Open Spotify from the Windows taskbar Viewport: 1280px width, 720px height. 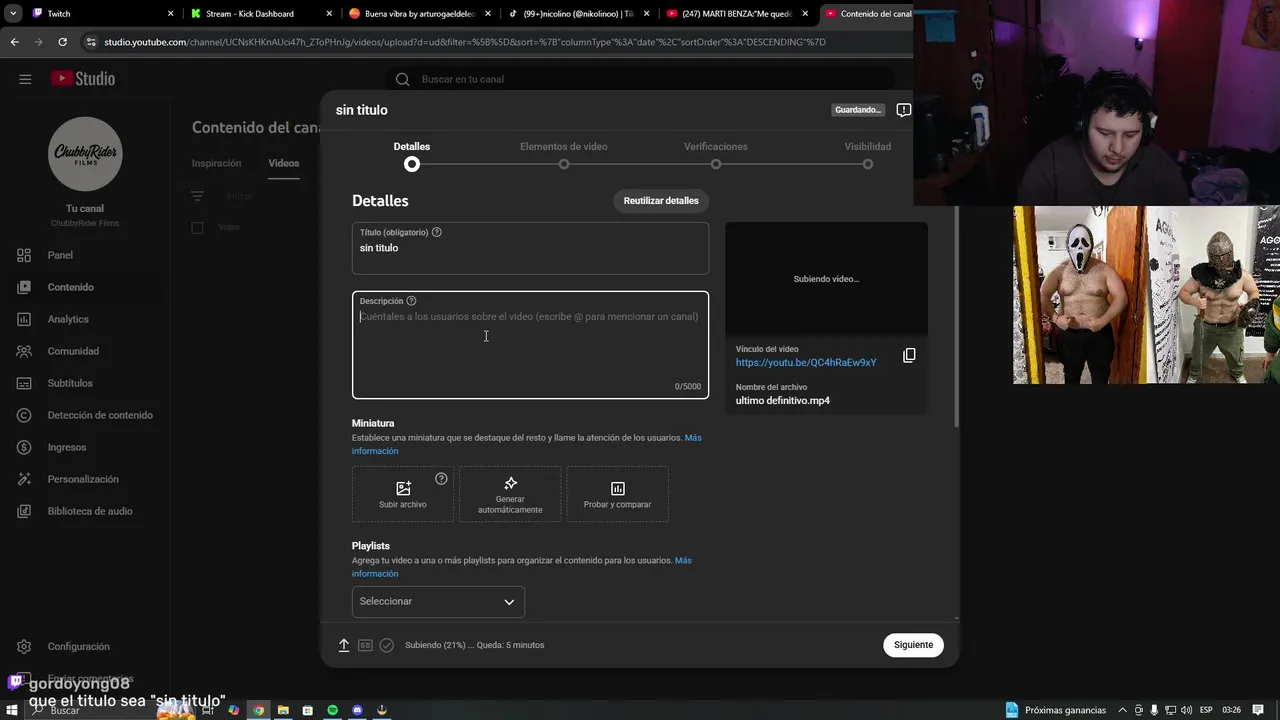pyautogui.click(x=333, y=710)
